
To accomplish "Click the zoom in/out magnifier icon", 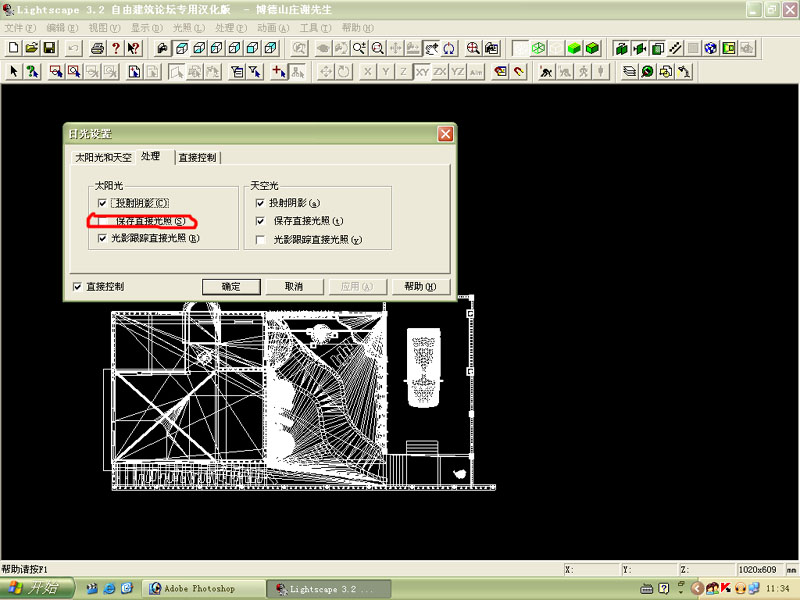I will [x=360, y=48].
